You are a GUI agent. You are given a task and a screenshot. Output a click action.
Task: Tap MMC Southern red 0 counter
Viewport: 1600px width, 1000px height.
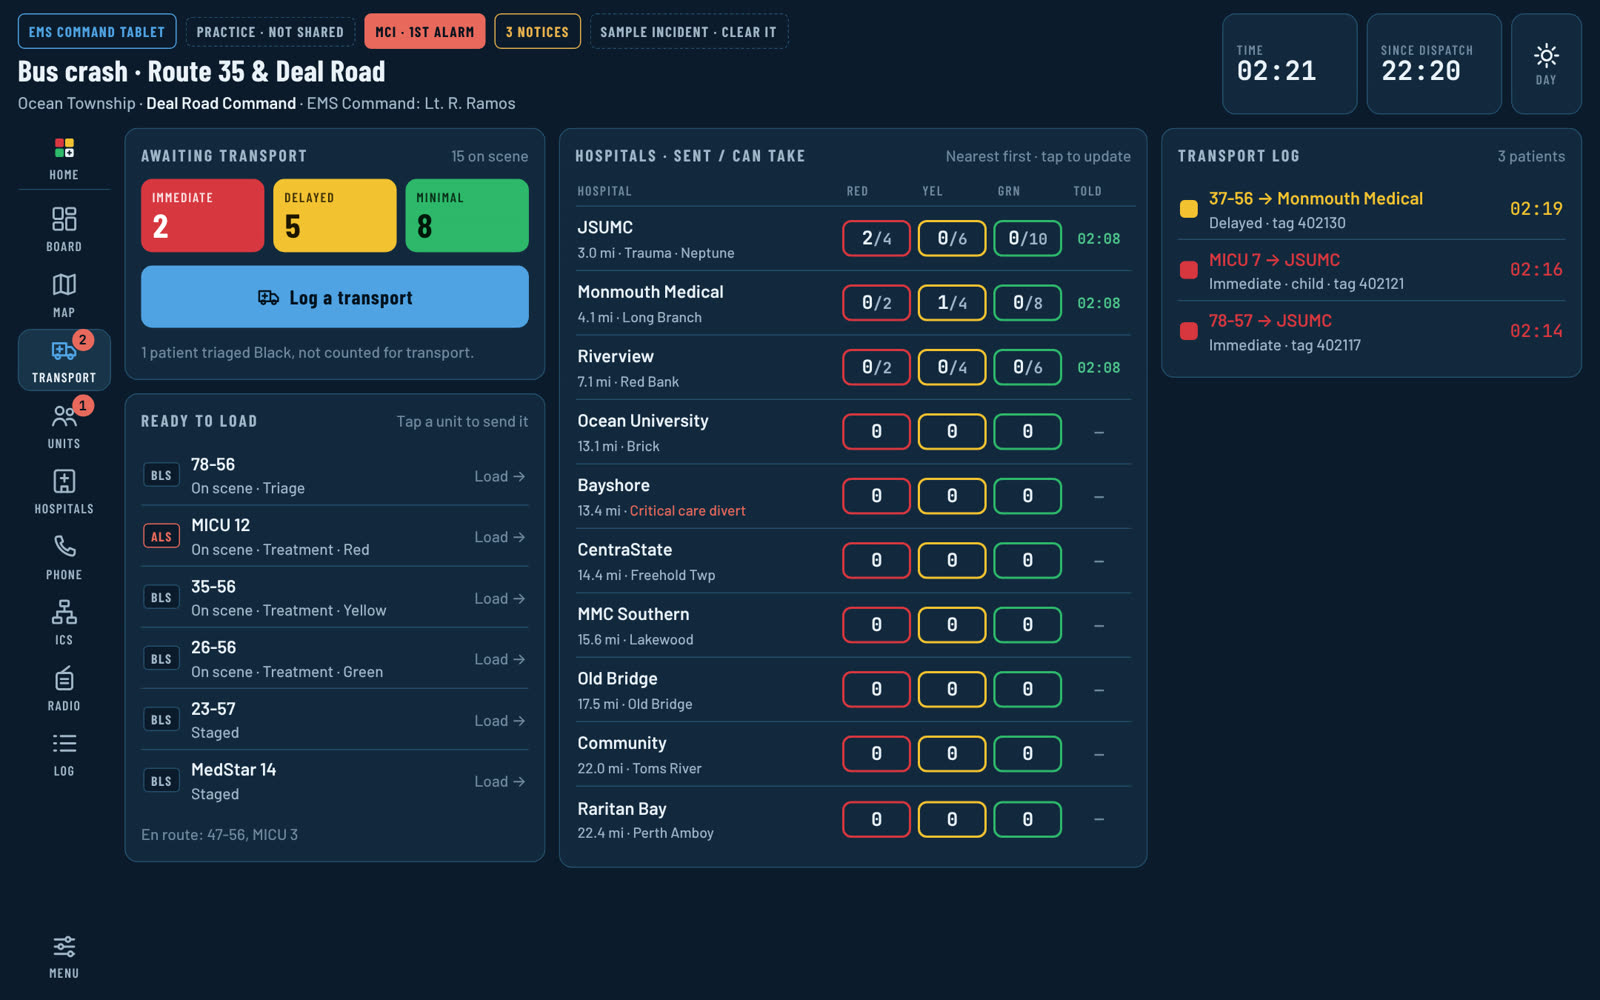tap(877, 625)
